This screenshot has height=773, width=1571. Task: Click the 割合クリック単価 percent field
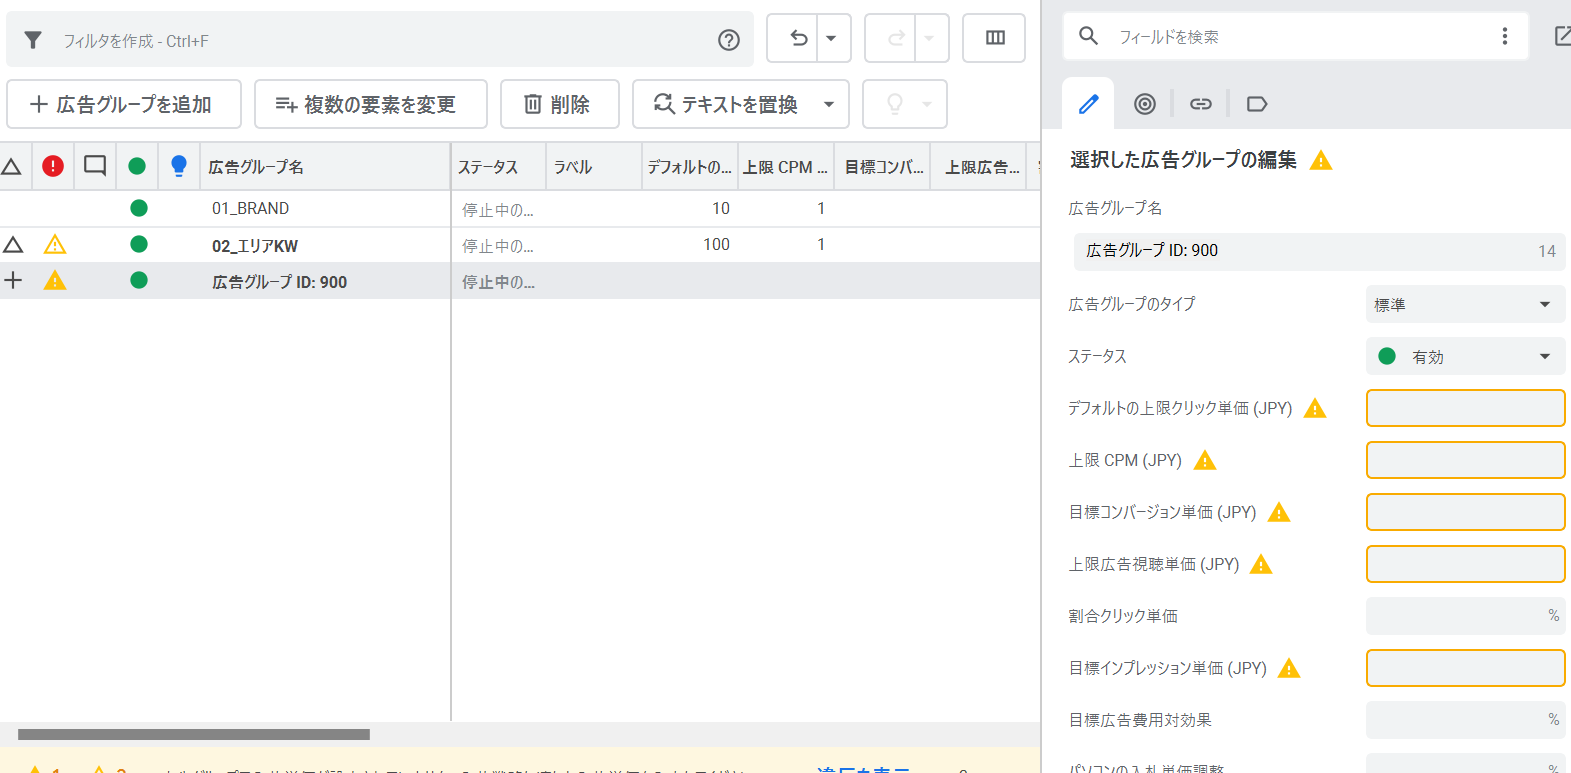pyautogui.click(x=1465, y=616)
